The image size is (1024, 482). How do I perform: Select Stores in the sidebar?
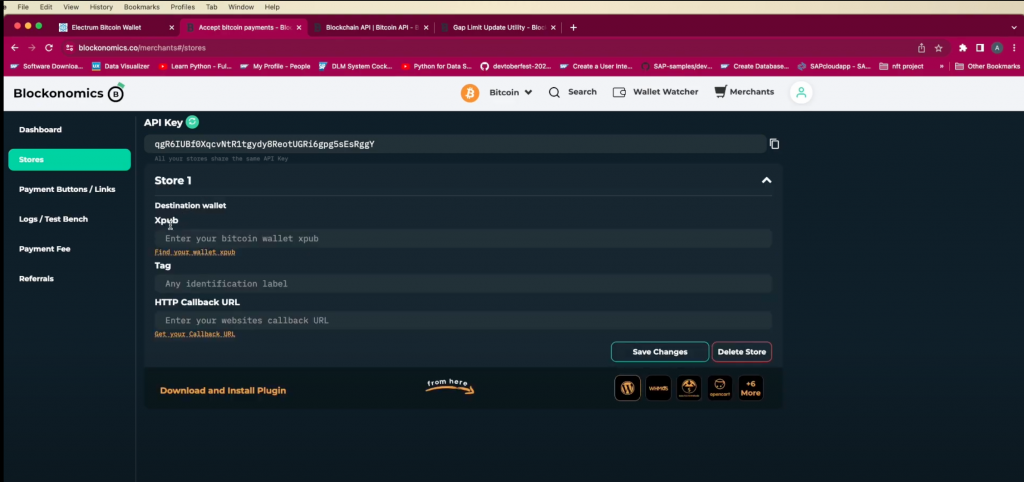coord(69,159)
